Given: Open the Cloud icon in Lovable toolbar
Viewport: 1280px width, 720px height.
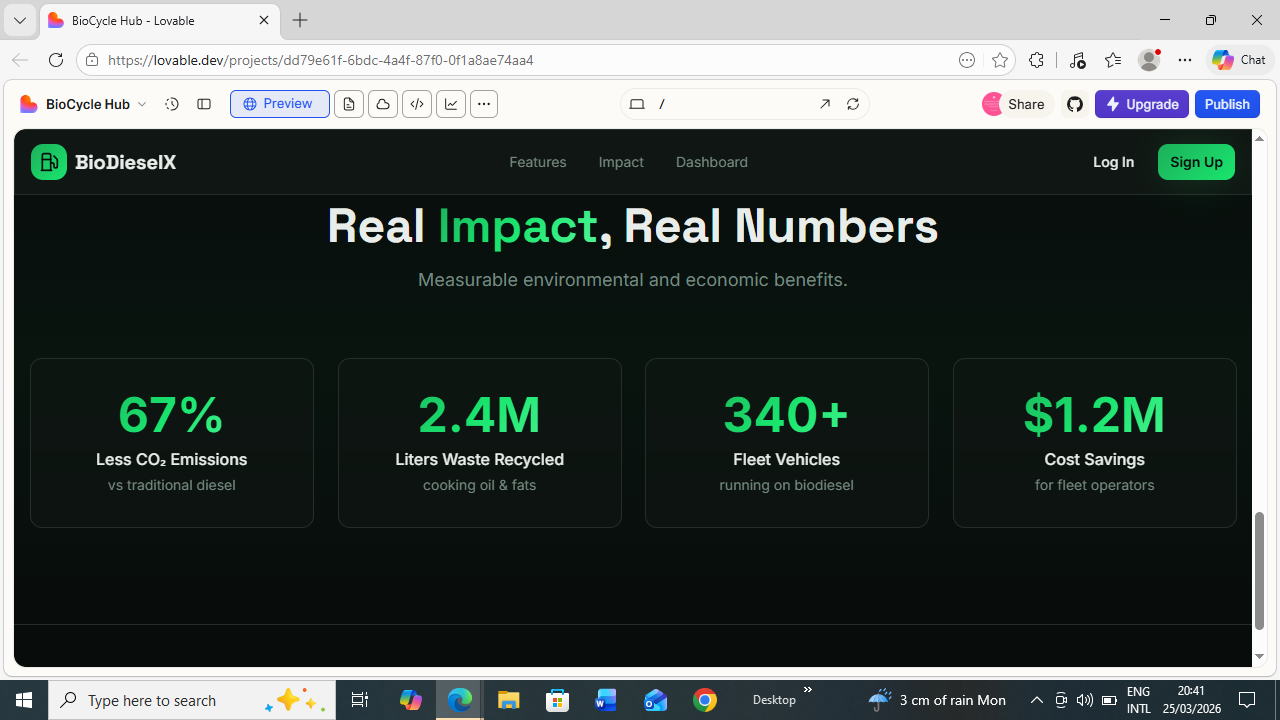Looking at the screenshot, I should pyautogui.click(x=383, y=104).
